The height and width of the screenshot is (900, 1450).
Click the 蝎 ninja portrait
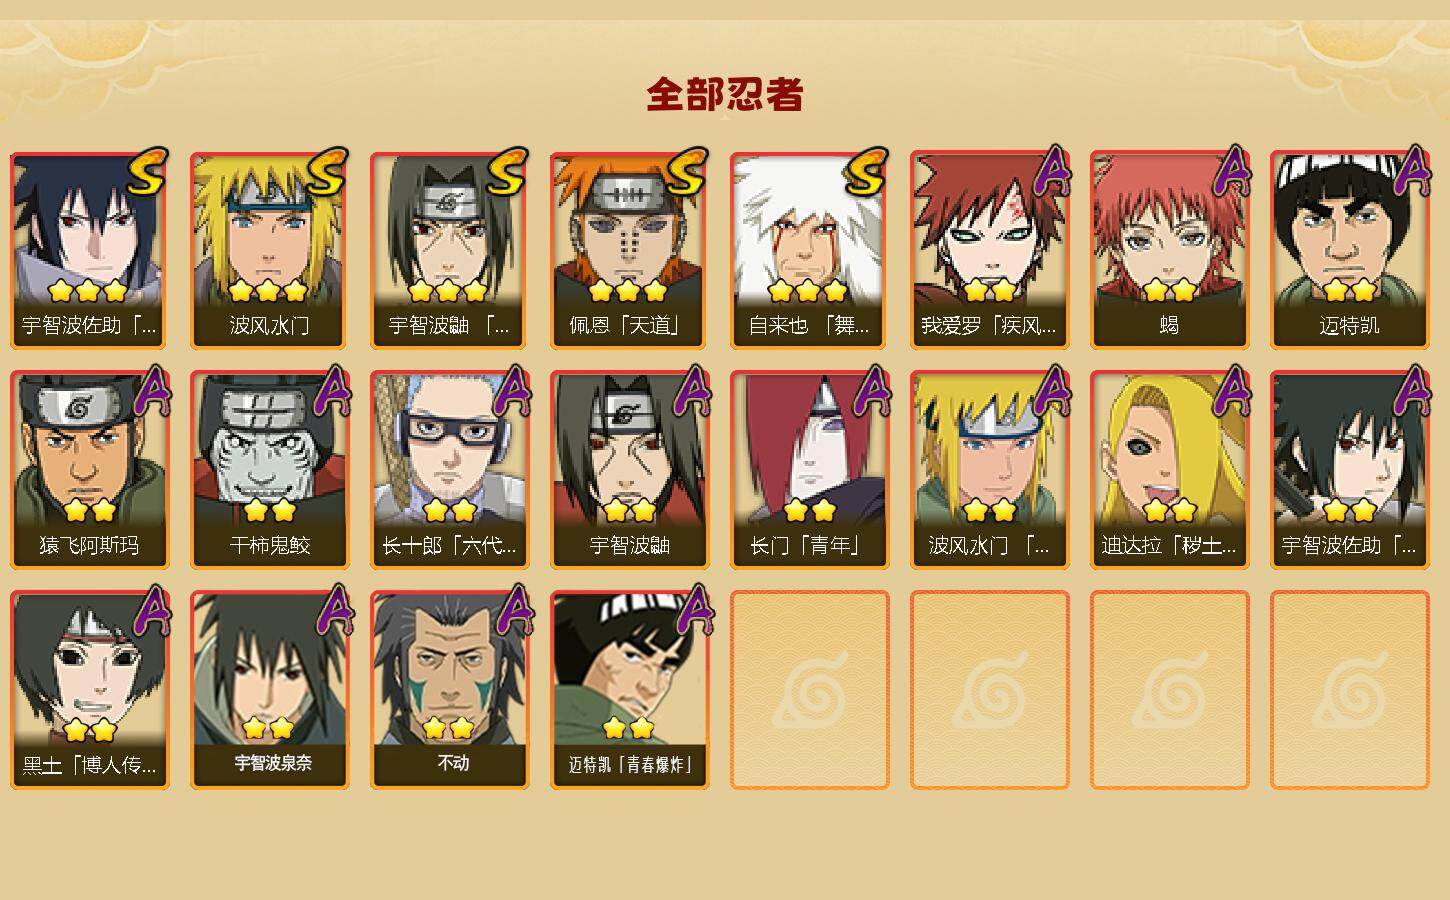1169,250
